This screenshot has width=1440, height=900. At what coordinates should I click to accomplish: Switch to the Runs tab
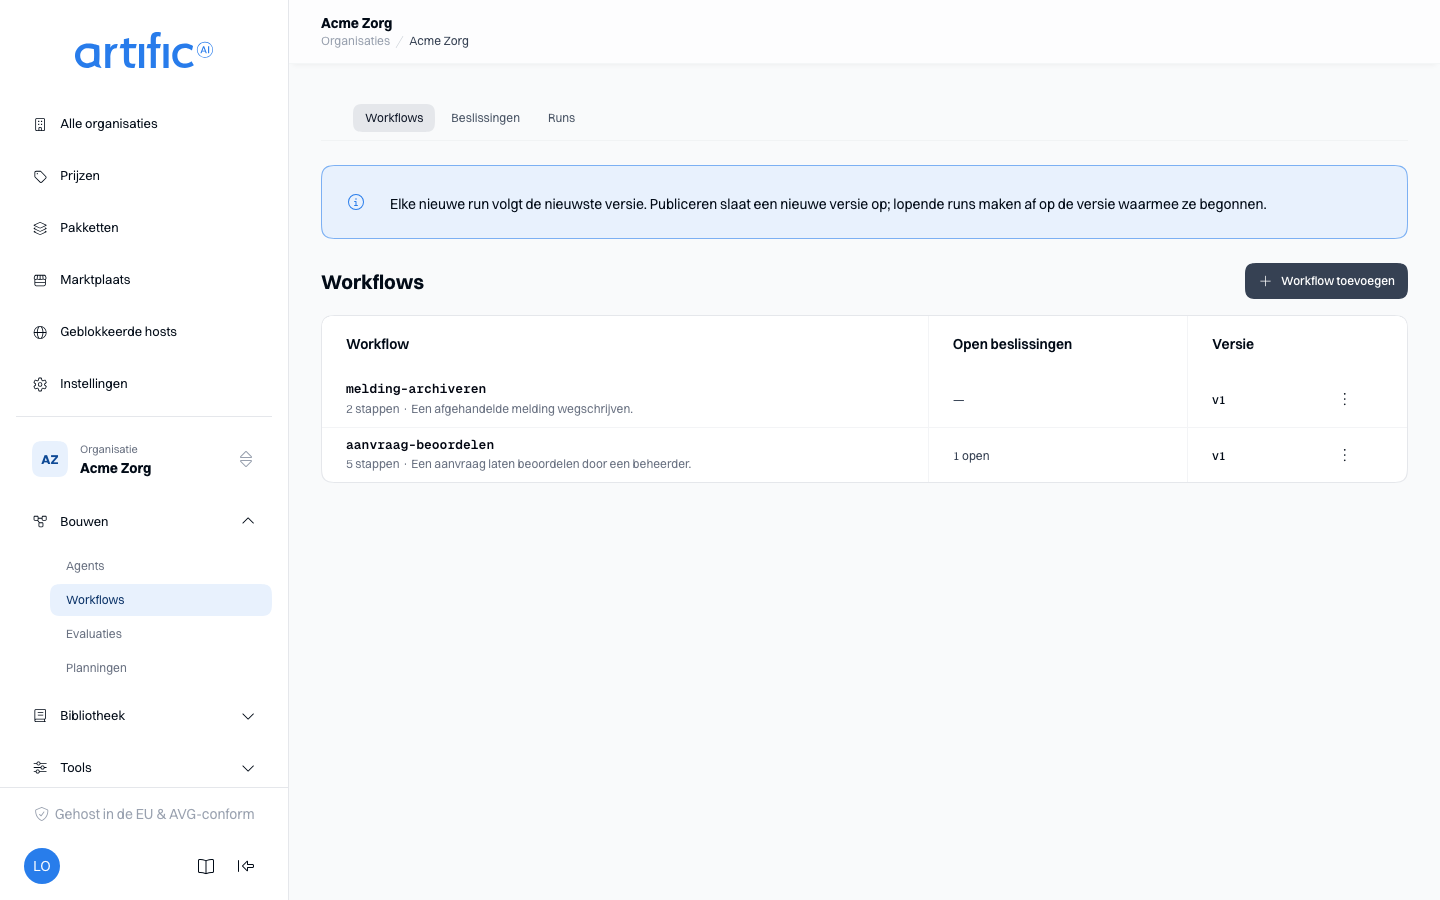(x=561, y=118)
